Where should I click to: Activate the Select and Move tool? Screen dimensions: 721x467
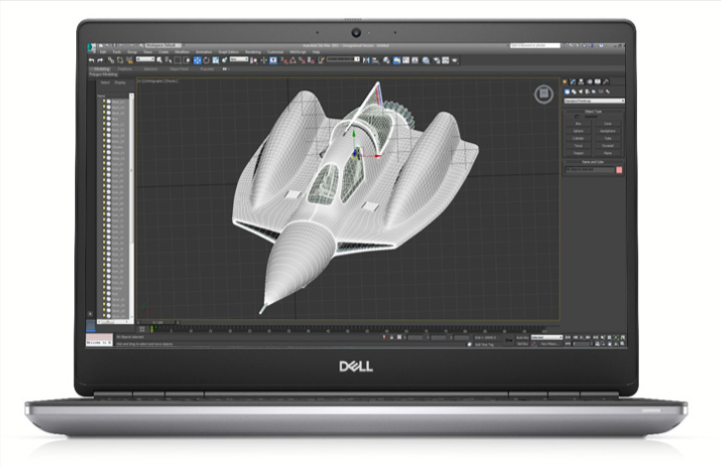(x=197, y=60)
